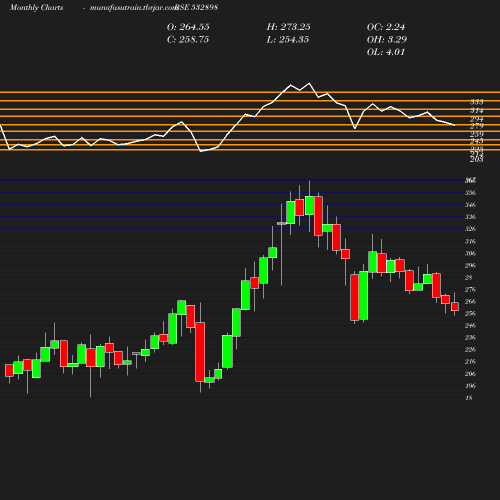The width and height of the screenshot is (500, 500).
Task: Click the 326 candlestick axis label
Action: coord(470,229)
